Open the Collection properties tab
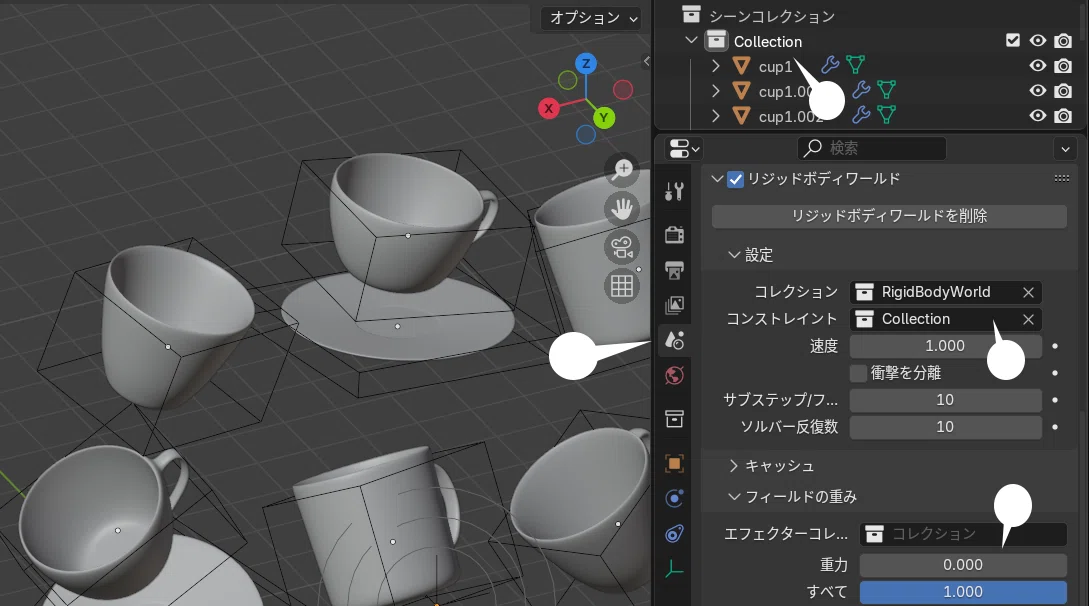Viewport: 1089px width, 606px height. pos(674,419)
